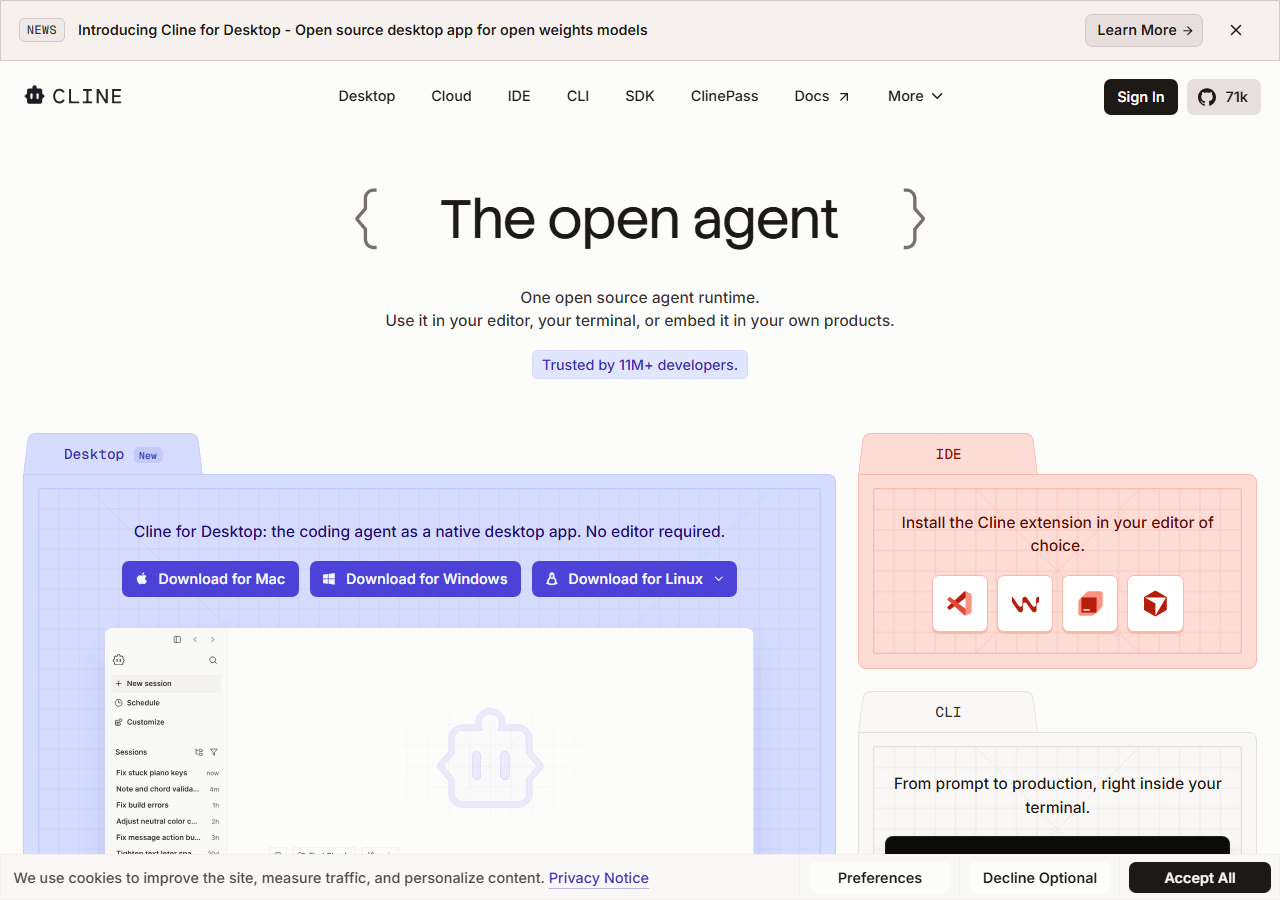Open cookie Preferences
Screen dimensions: 1280x900
pos(880,878)
